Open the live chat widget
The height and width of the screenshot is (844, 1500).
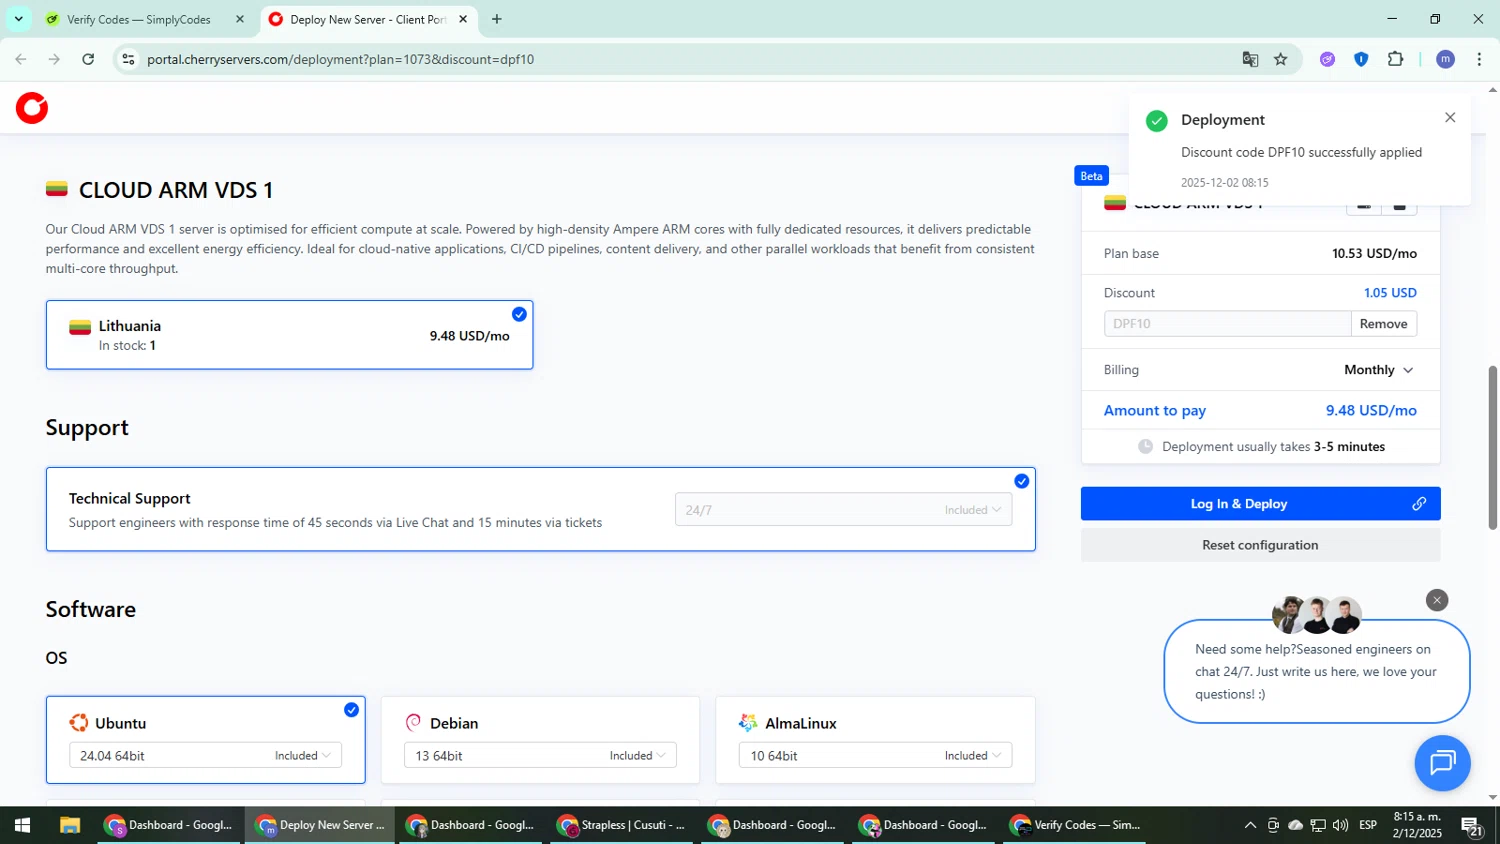pos(1442,763)
